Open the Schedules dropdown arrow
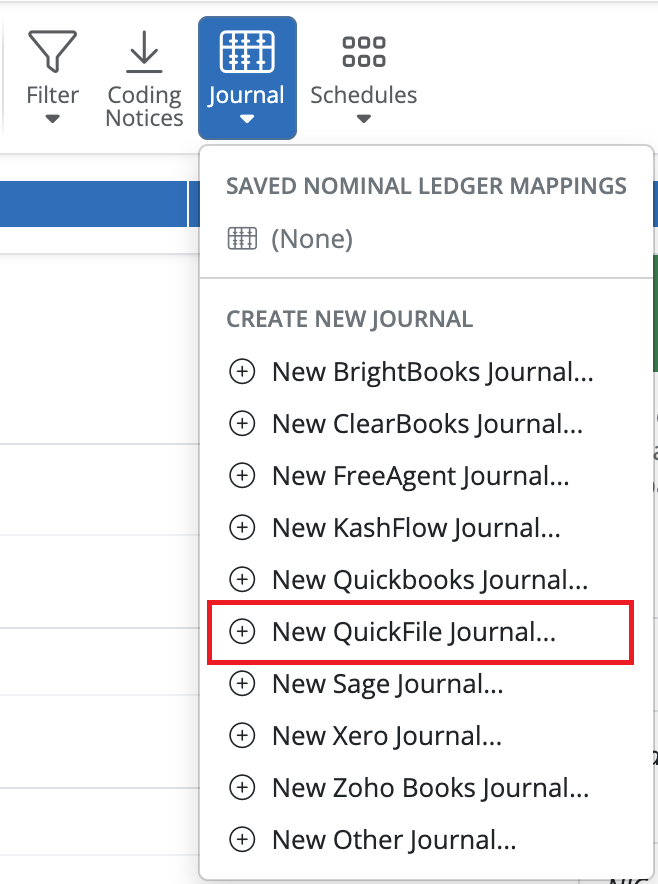 click(x=362, y=119)
